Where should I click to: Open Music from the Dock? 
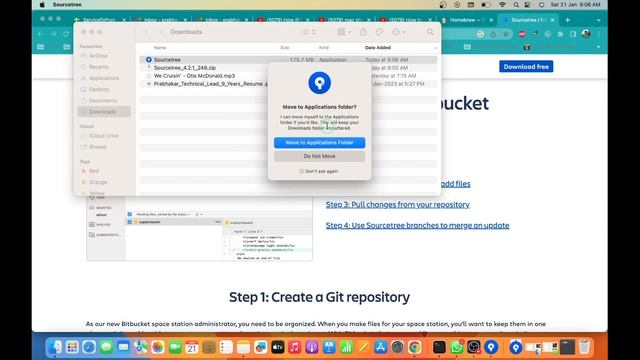pyautogui.click(x=295, y=347)
